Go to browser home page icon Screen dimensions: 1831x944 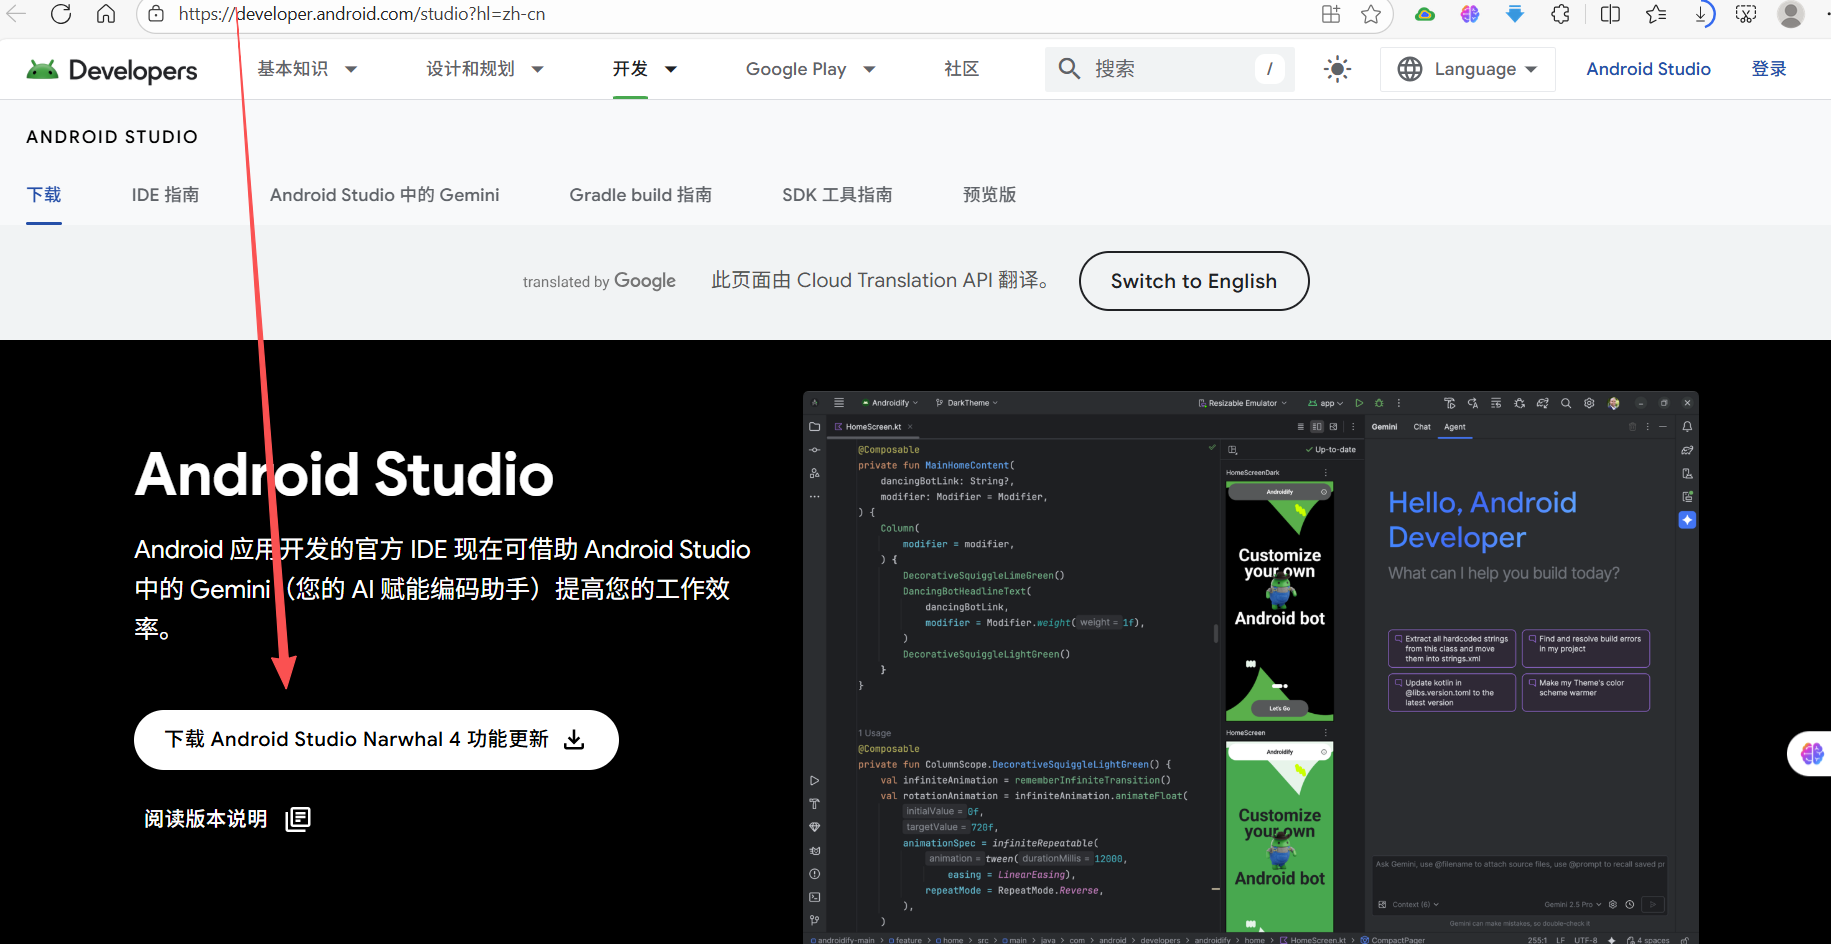click(x=106, y=14)
